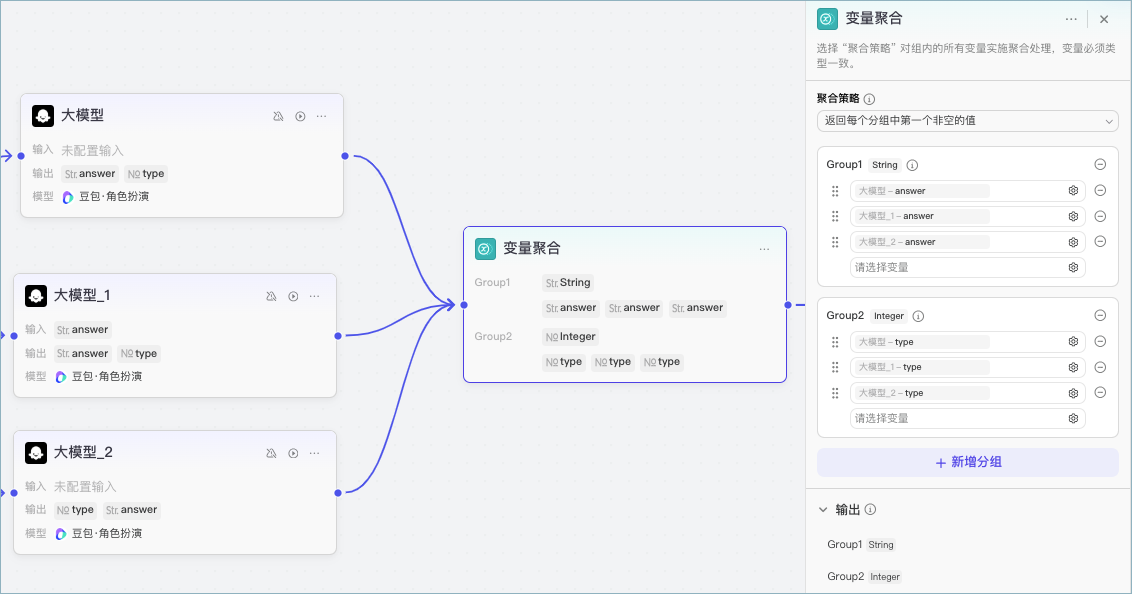The height and width of the screenshot is (594, 1132).
Task: Run the 大模型 node with play icon
Action: point(300,116)
